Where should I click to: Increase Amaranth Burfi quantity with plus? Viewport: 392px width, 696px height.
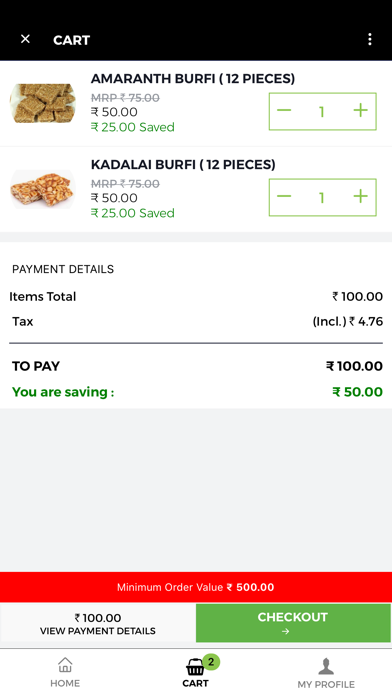pyautogui.click(x=360, y=111)
